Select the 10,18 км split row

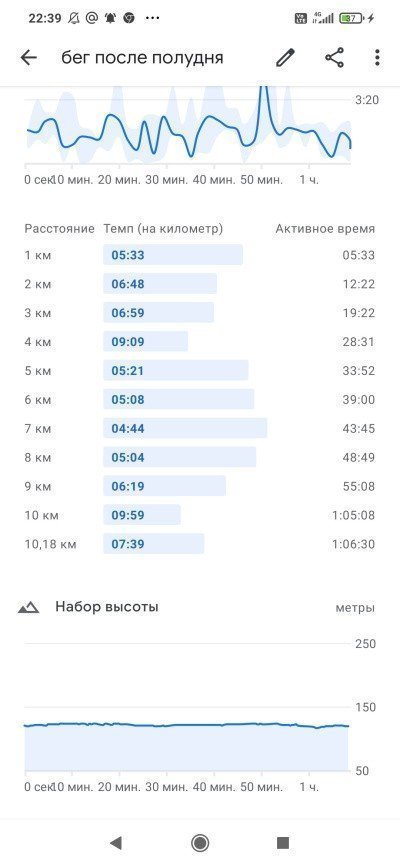coord(200,544)
